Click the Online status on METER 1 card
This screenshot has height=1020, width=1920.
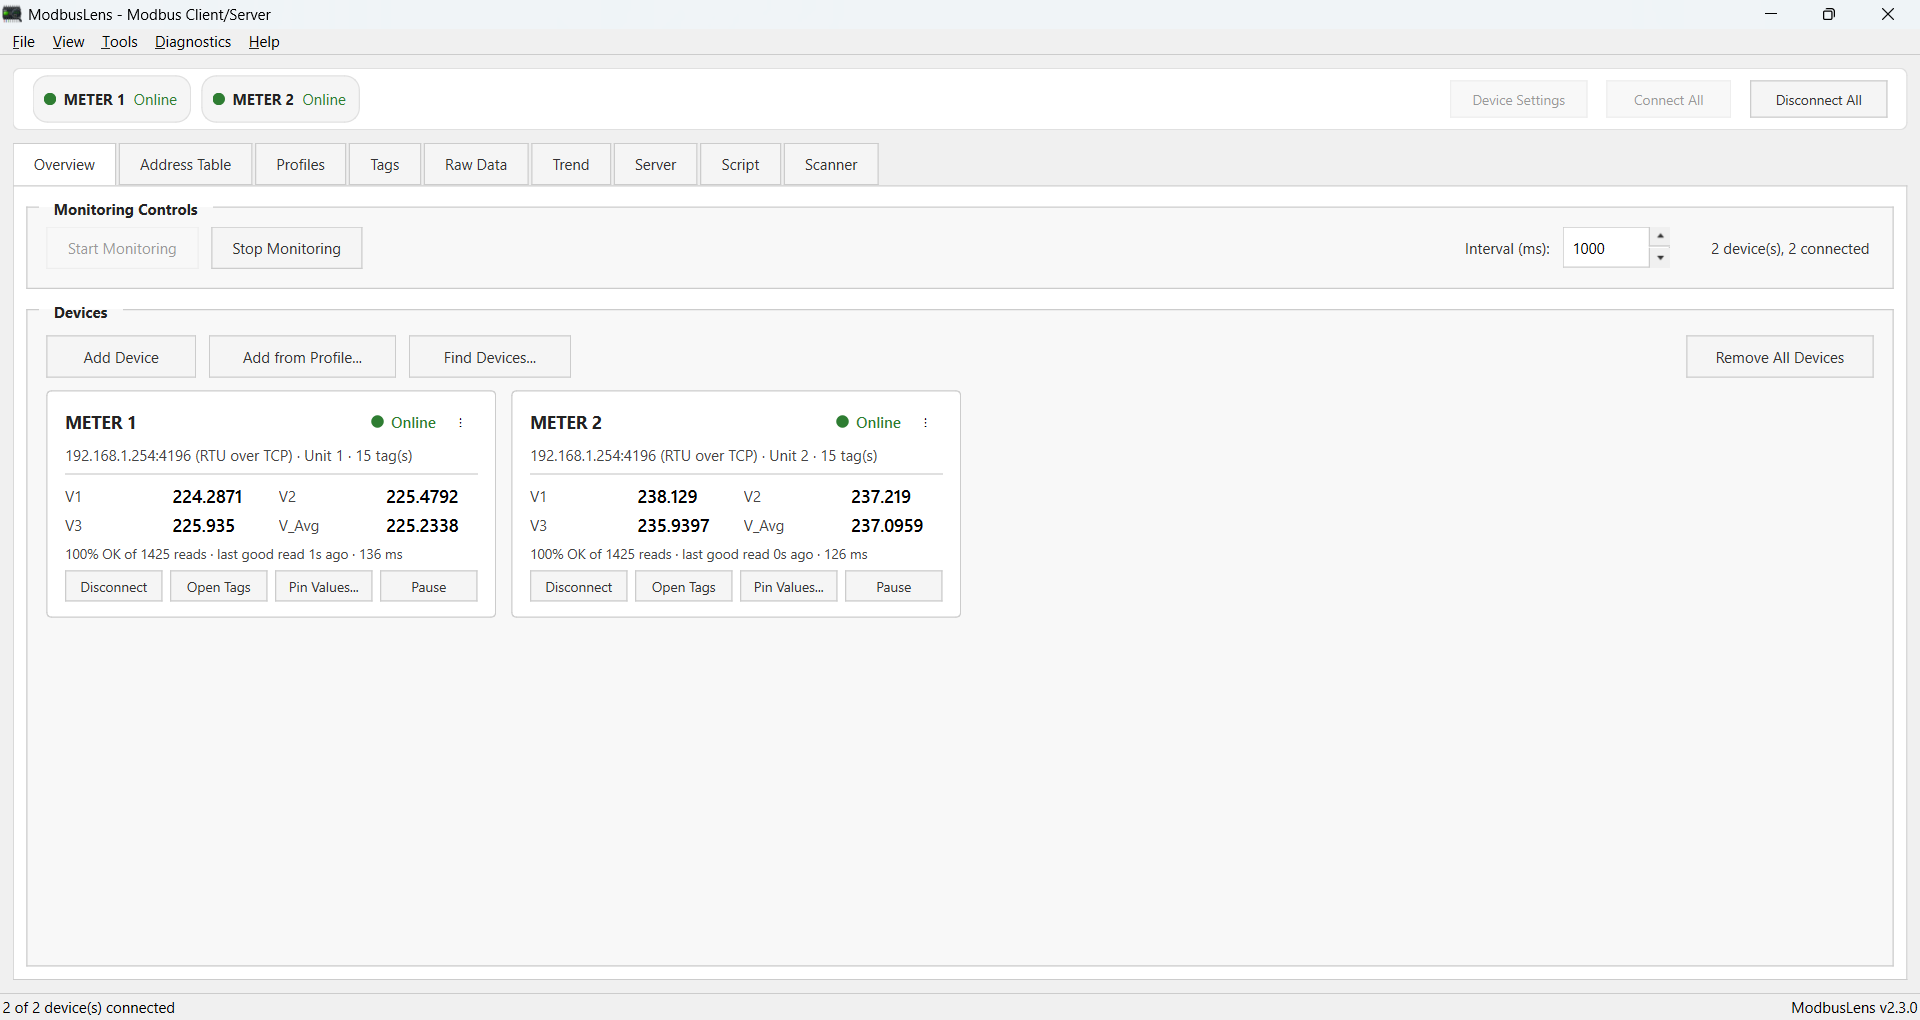pyautogui.click(x=404, y=423)
